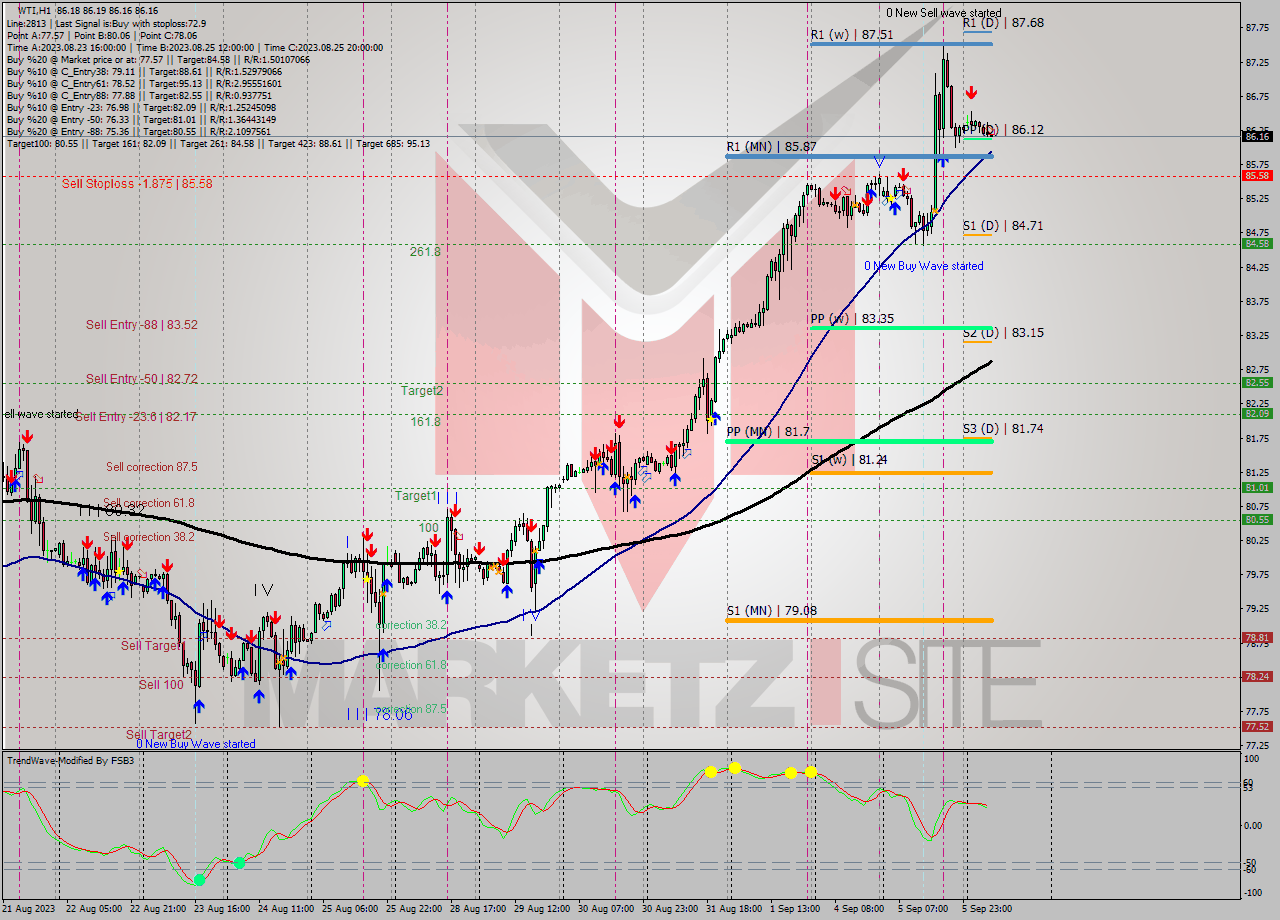Click the 'PP (MN) | 81.7' pivot label
Viewport: 1280px width, 920px height.
pos(768,432)
